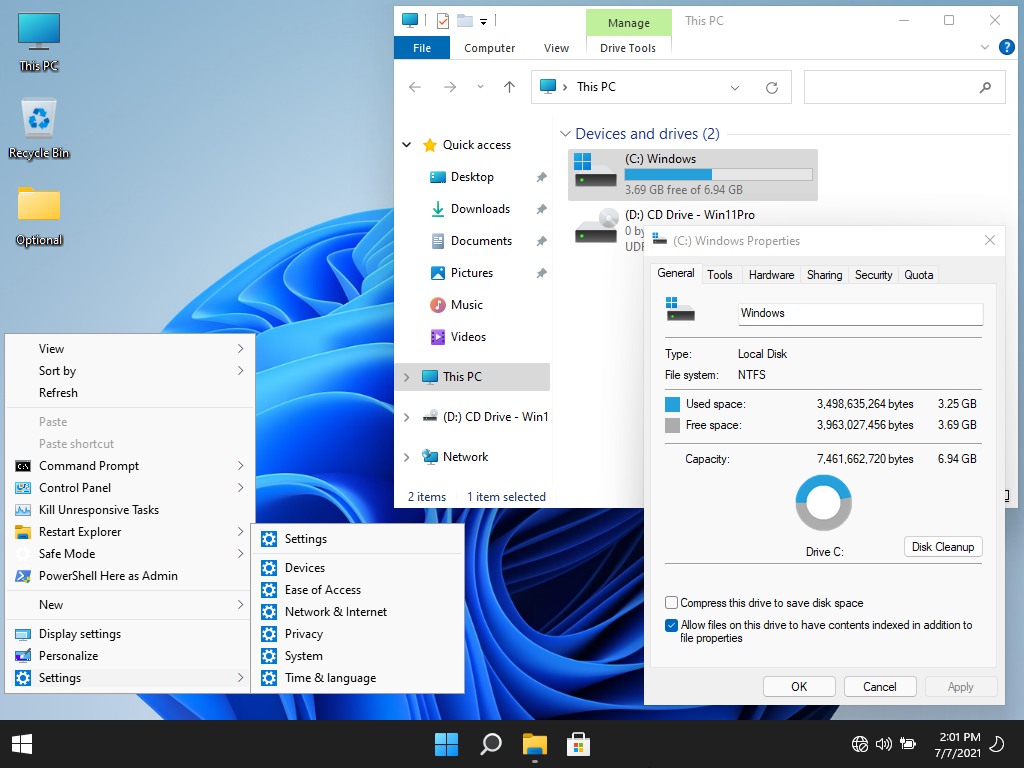Expand This PC in navigation pane

point(407,377)
